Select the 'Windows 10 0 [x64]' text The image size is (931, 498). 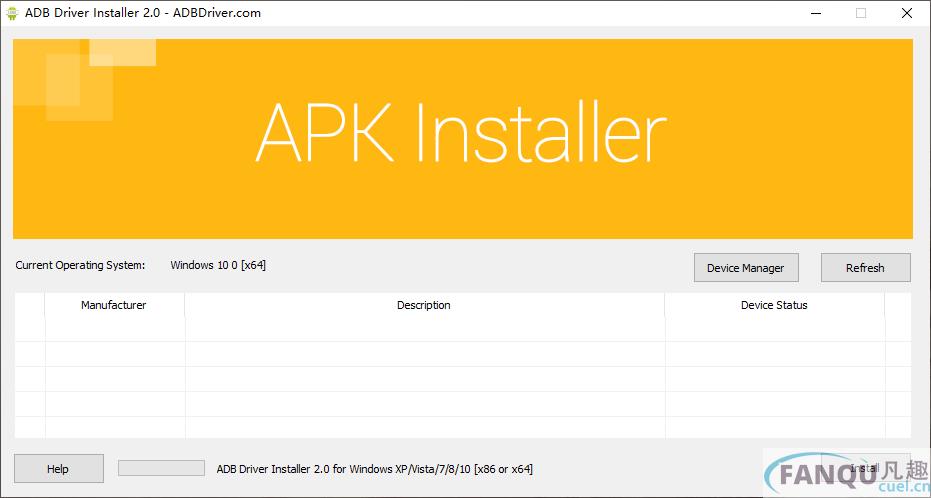coord(218,265)
